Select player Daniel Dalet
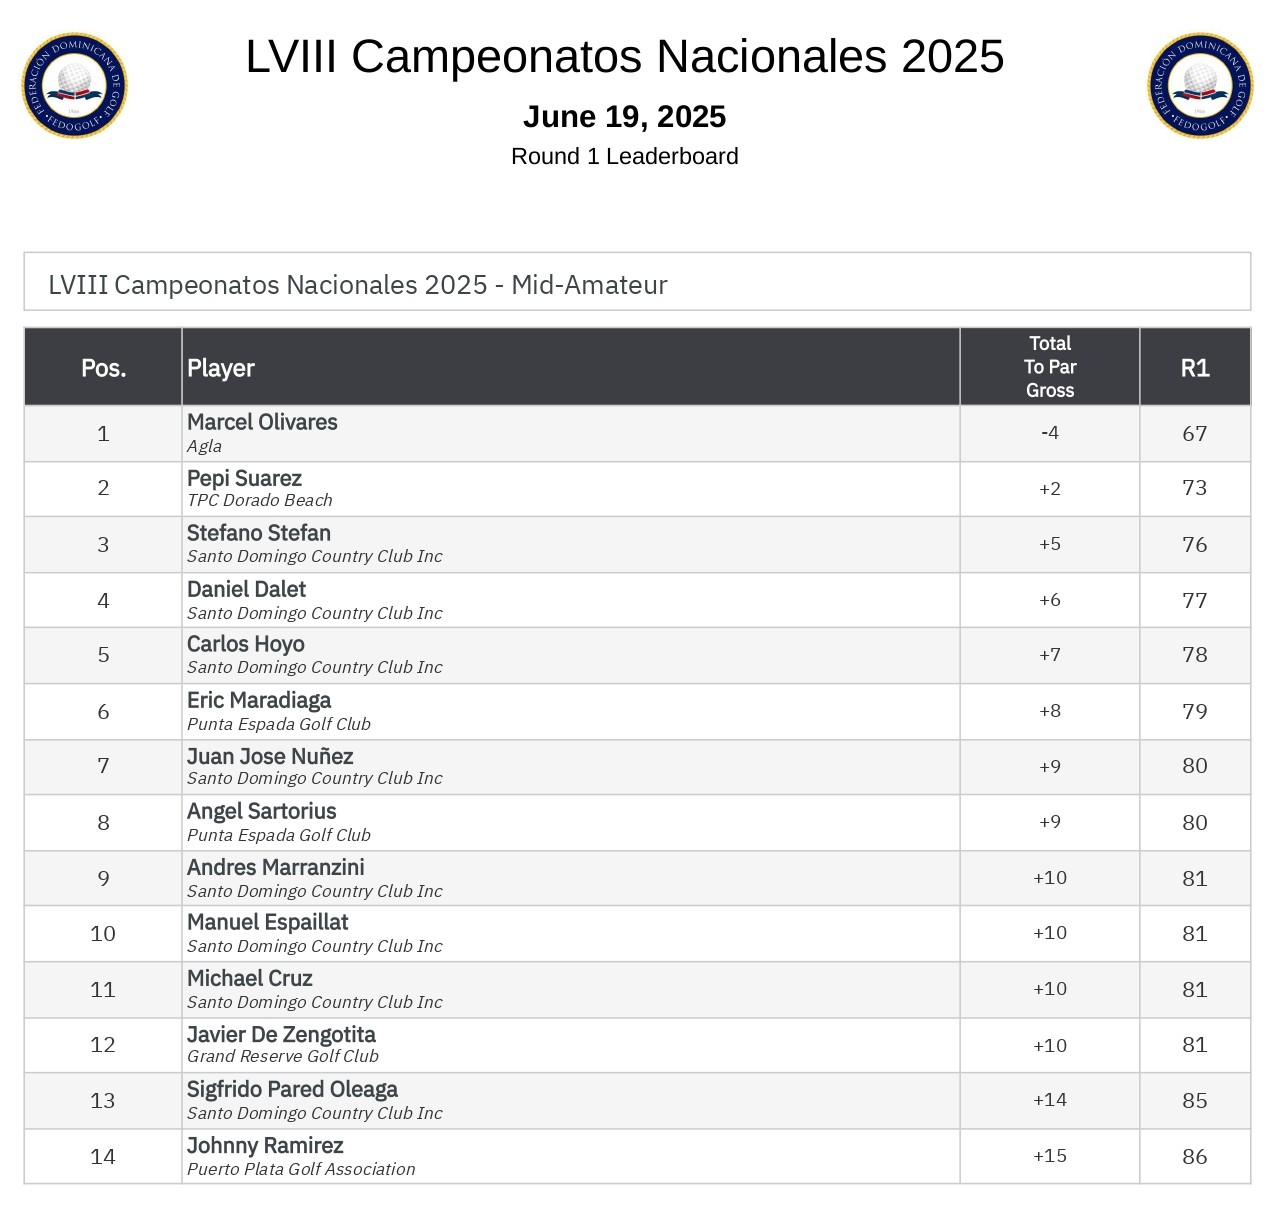The width and height of the screenshot is (1275, 1211). click(x=246, y=590)
